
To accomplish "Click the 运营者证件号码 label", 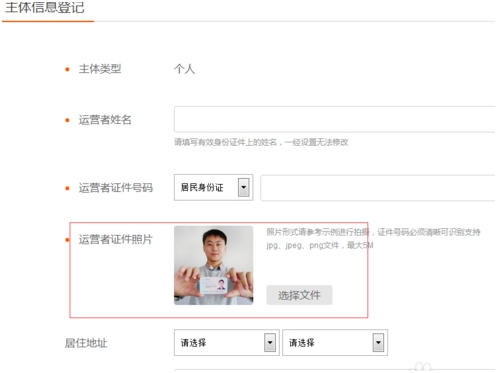I will [x=116, y=188].
